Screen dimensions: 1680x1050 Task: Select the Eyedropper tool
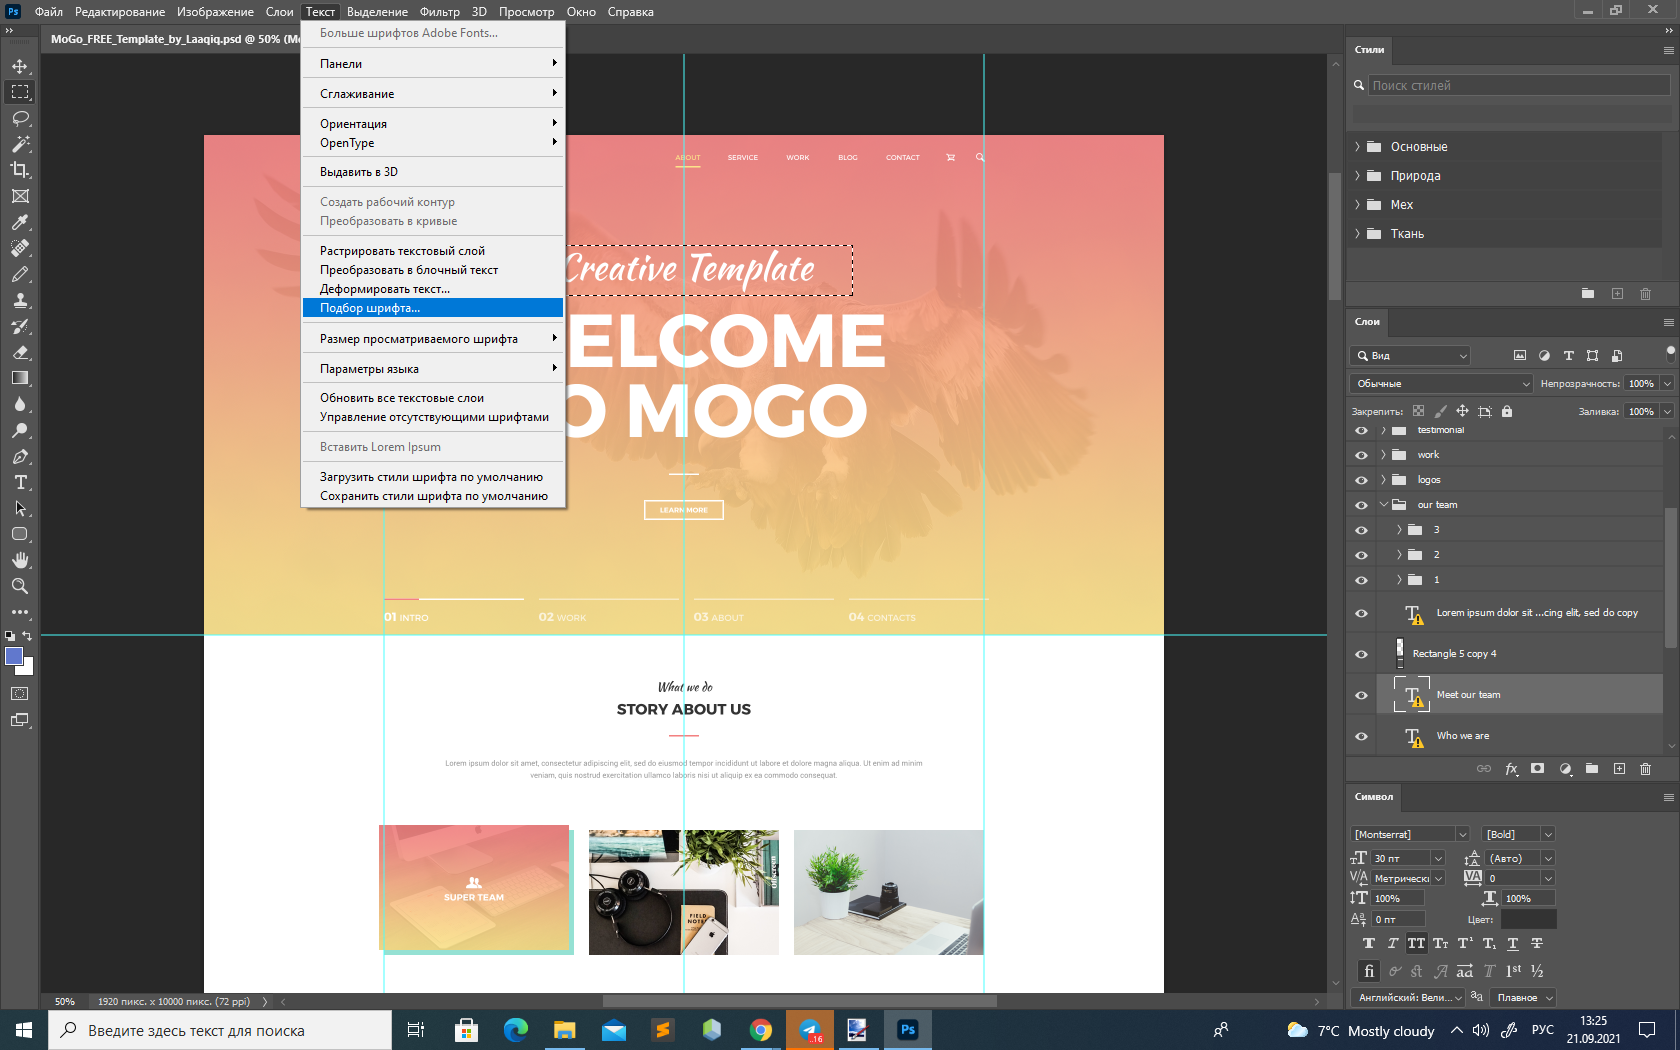(x=20, y=222)
